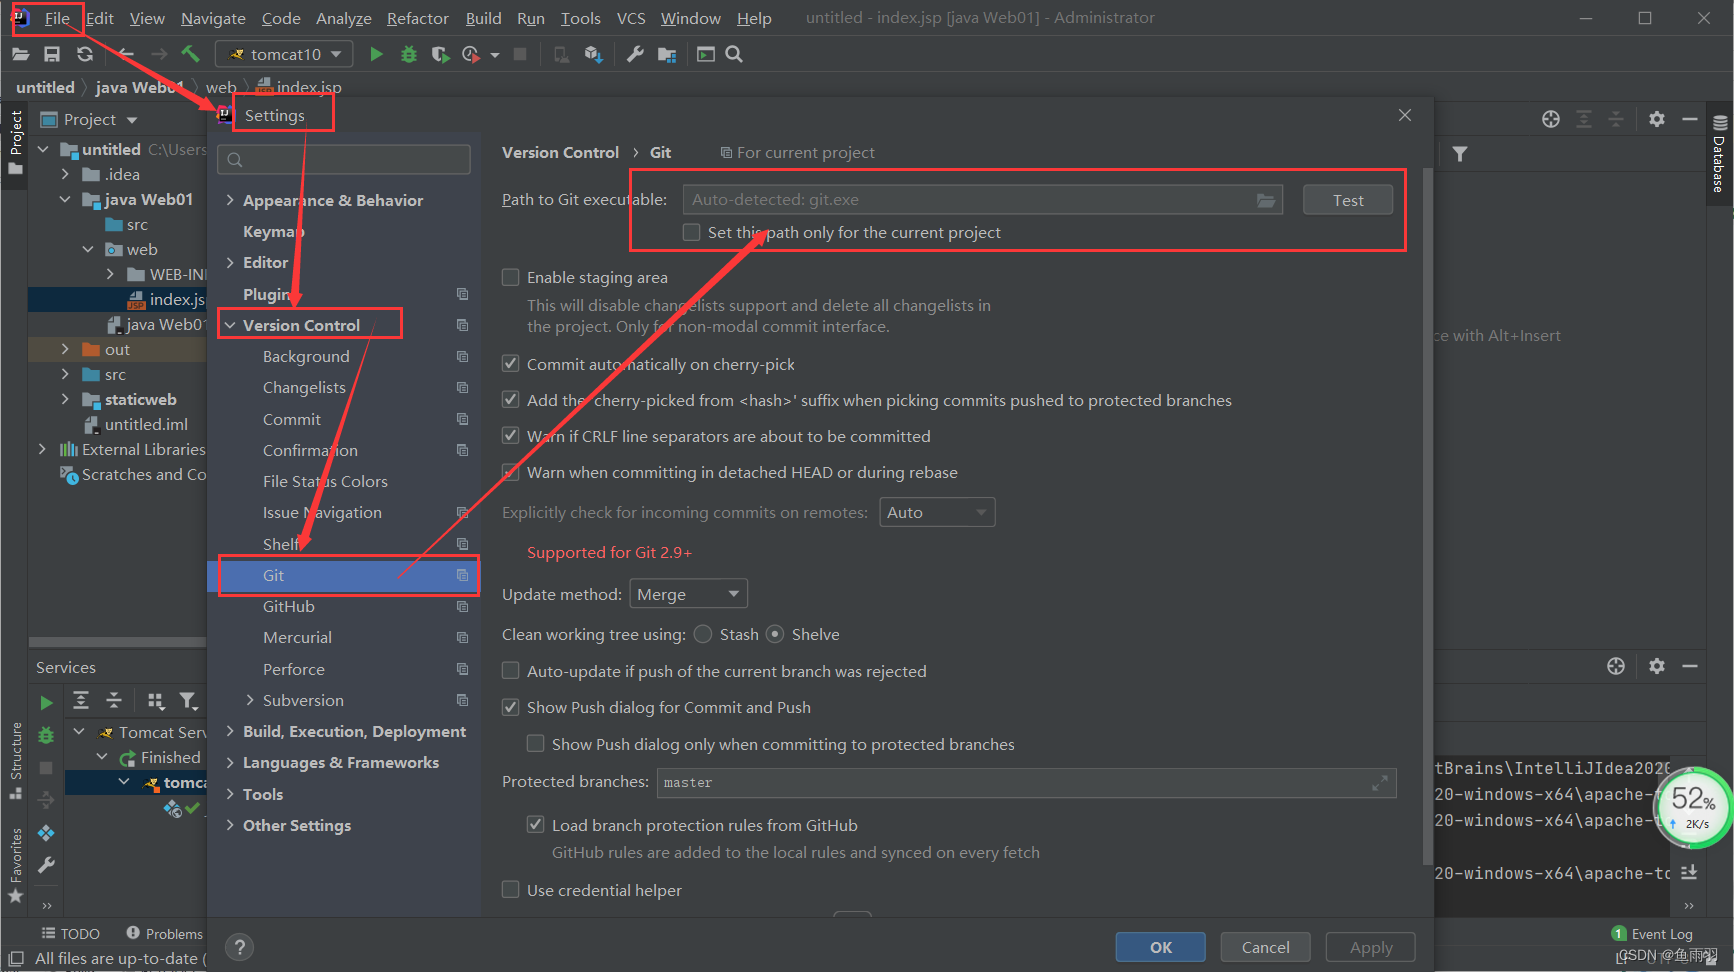
Task: Open Settings via the wrench toolbar icon
Action: [x=634, y=54]
